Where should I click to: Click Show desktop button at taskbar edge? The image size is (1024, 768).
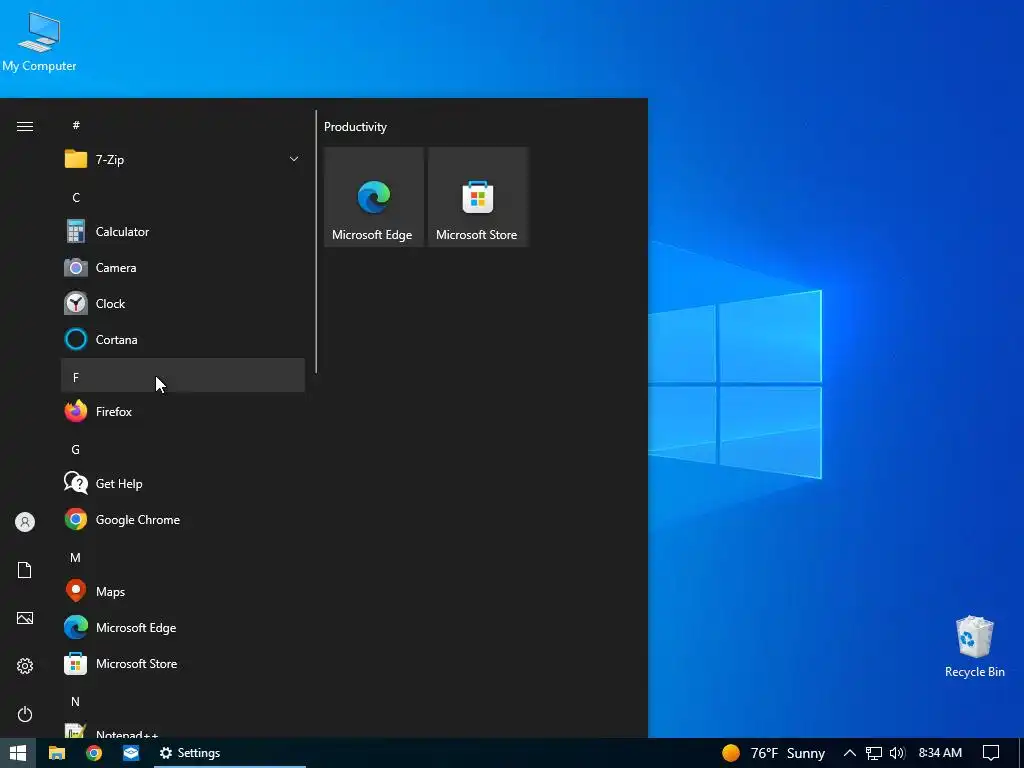[1021, 753]
